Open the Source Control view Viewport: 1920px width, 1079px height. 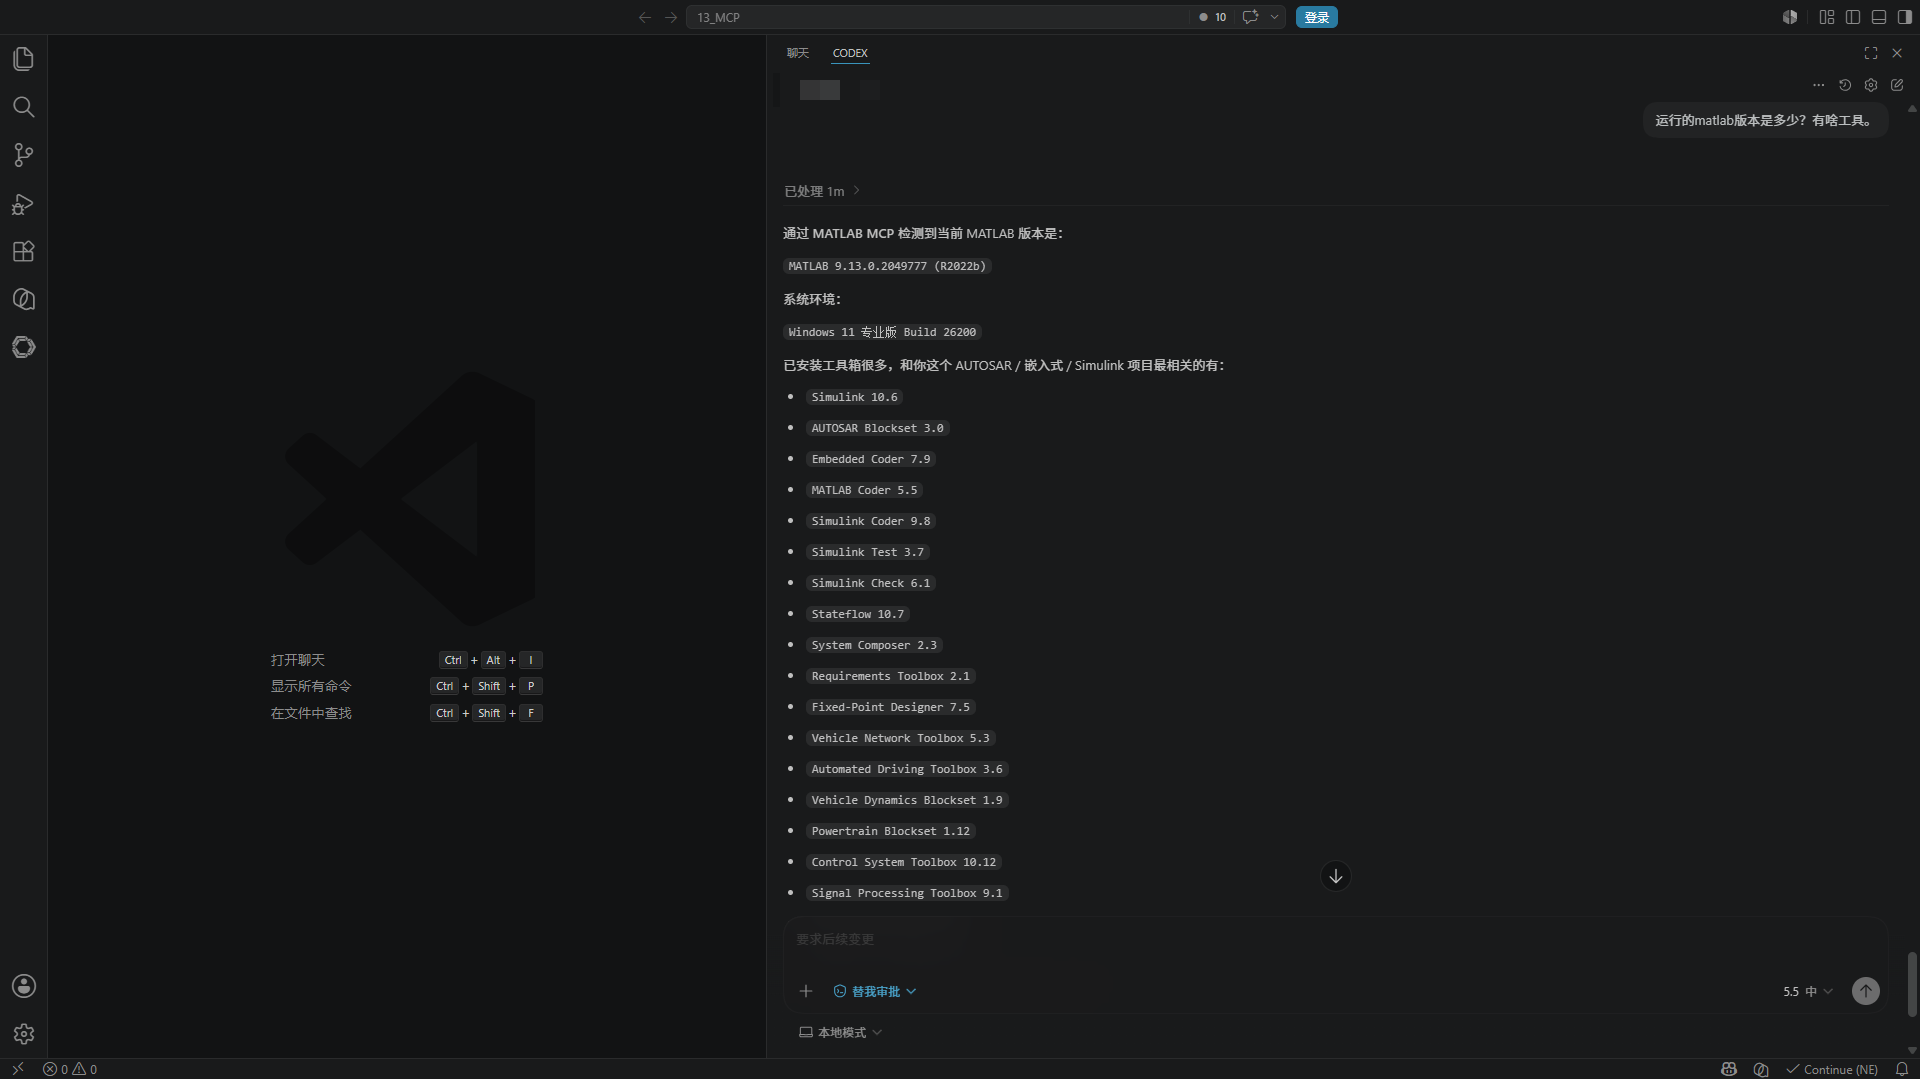(x=23, y=155)
